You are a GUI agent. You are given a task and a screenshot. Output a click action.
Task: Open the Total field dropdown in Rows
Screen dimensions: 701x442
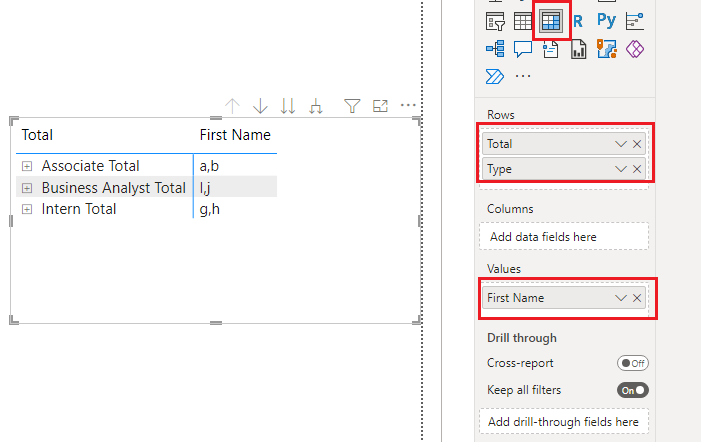[621, 144]
